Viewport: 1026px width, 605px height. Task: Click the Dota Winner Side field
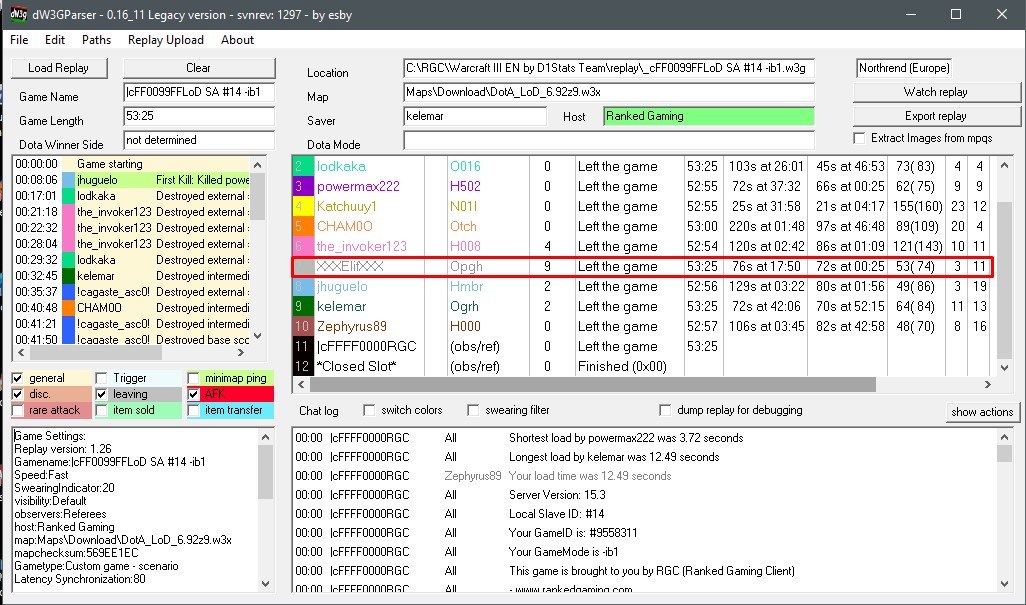coord(199,140)
